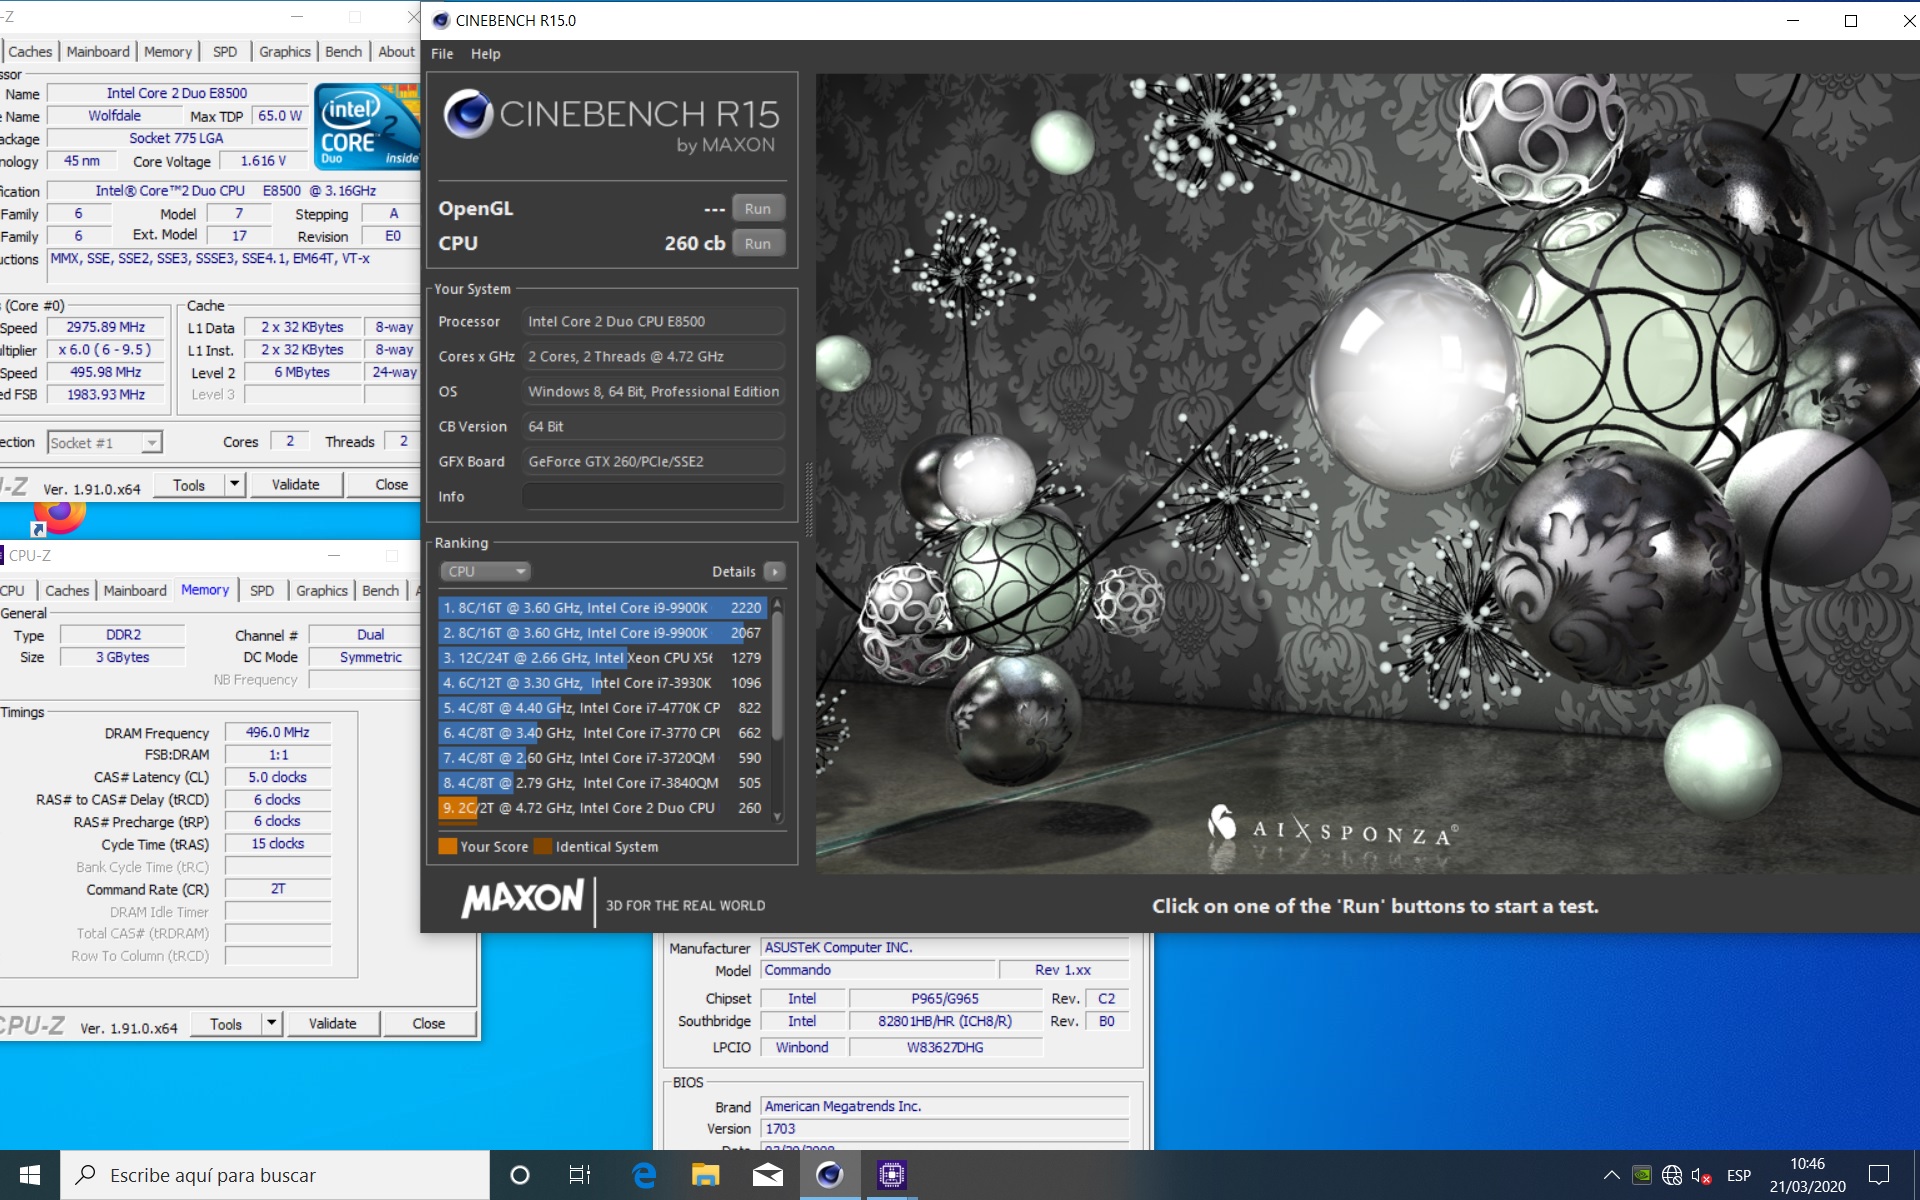This screenshot has width=1920, height=1200.
Task: Click the Cinebench R15 logo sphere
Action: pos(467,114)
